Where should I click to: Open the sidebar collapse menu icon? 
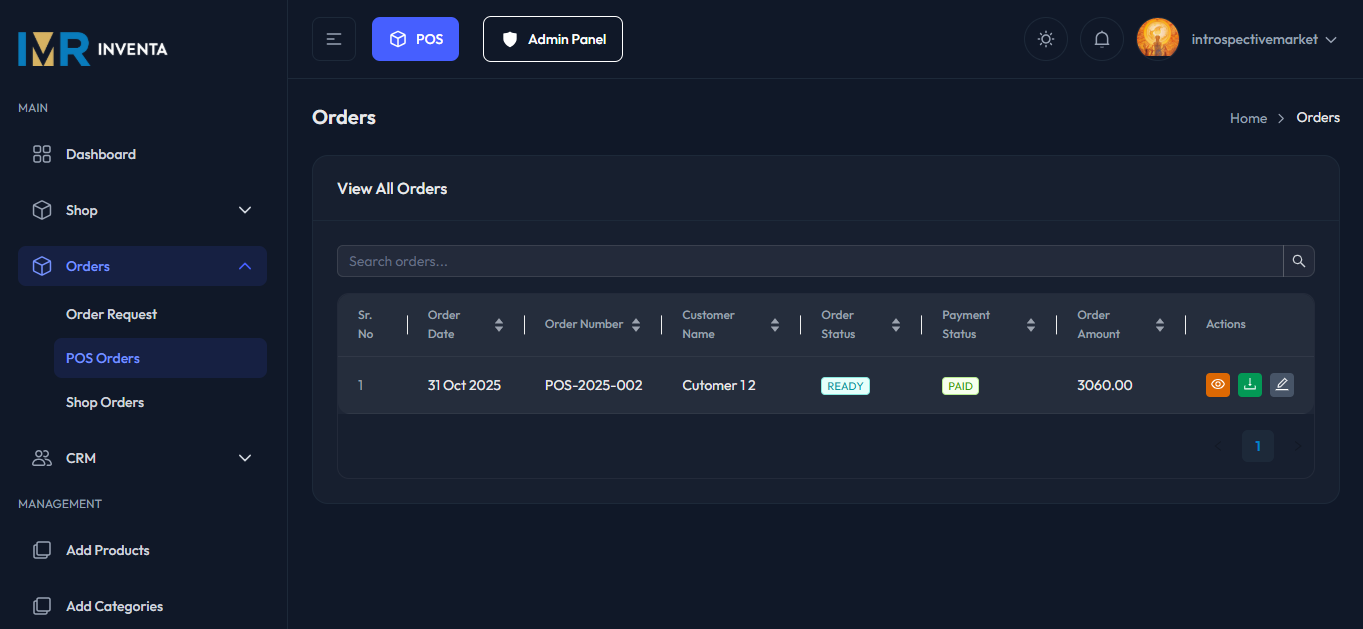coord(333,38)
